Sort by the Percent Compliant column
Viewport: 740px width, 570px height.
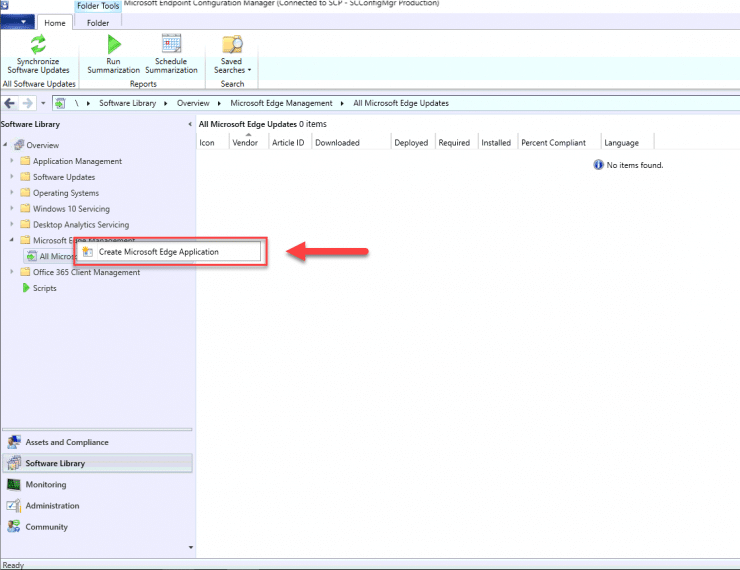pyautogui.click(x=553, y=143)
